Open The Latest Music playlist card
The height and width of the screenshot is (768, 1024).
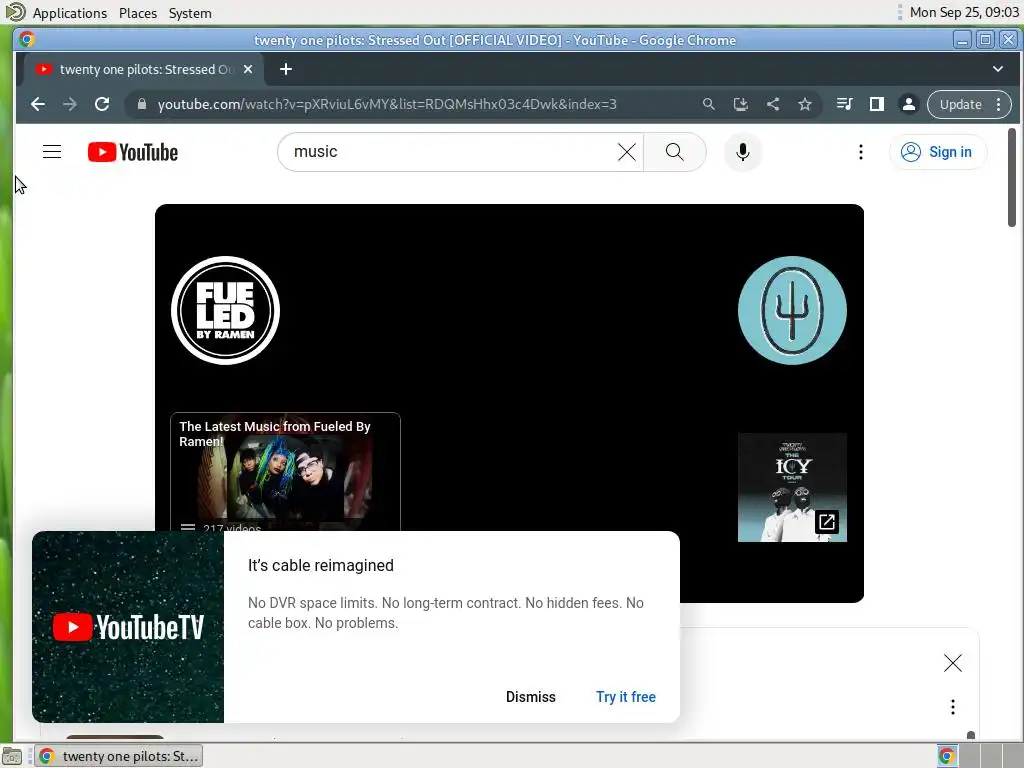click(x=285, y=473)
